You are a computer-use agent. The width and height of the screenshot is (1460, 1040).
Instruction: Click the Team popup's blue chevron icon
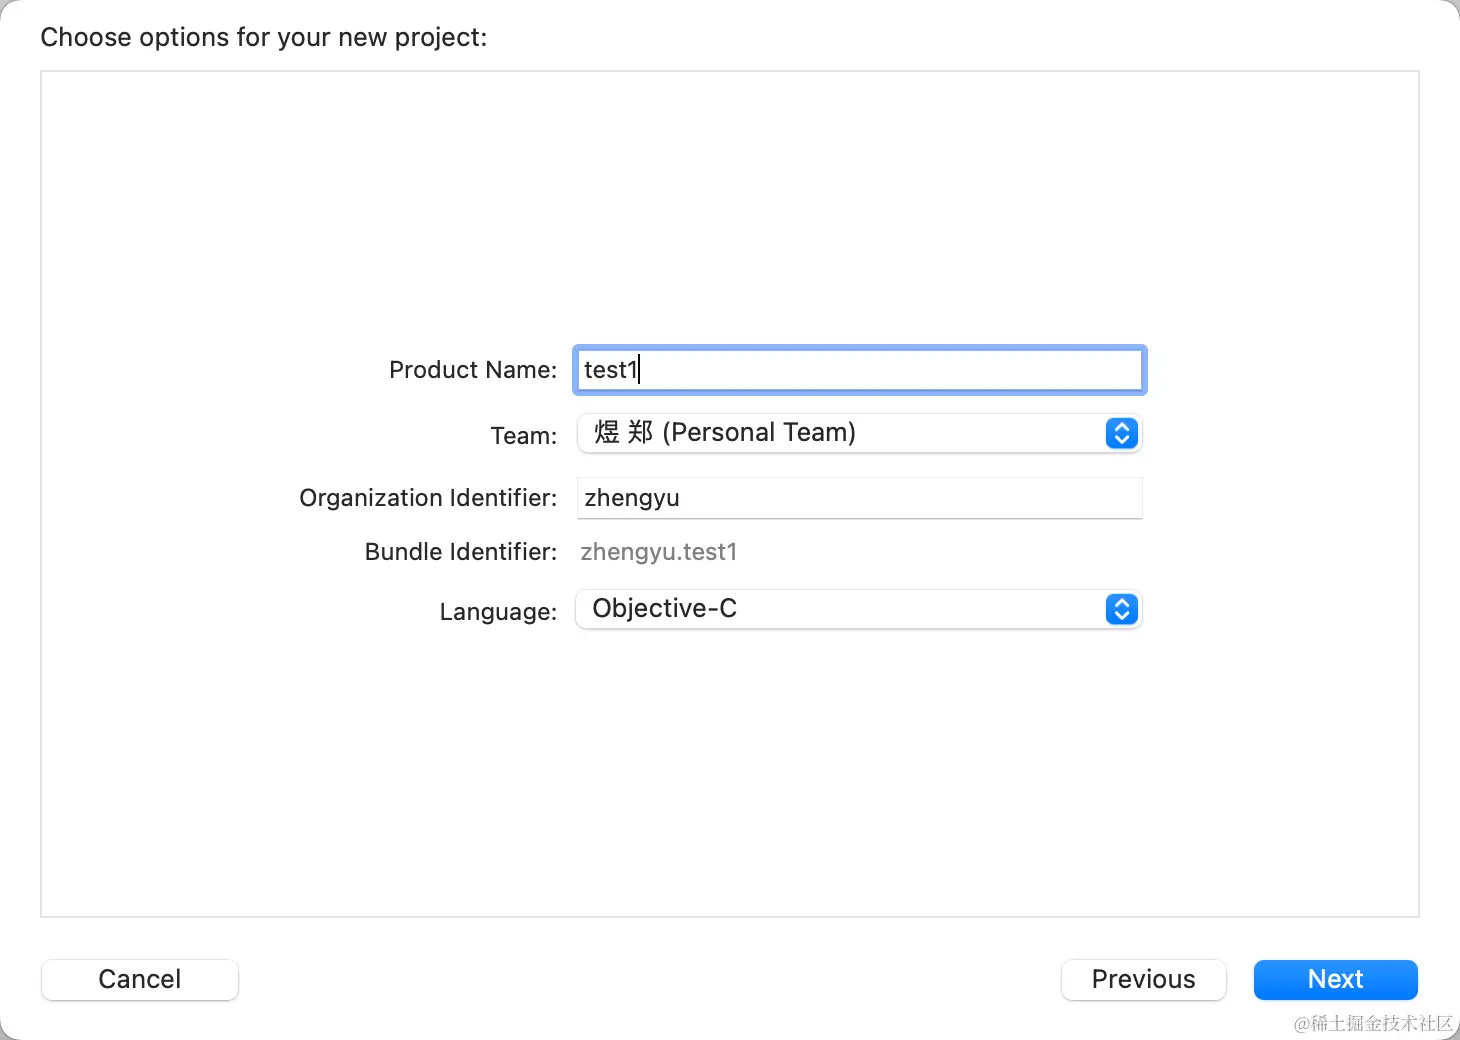coord(1121,433)
